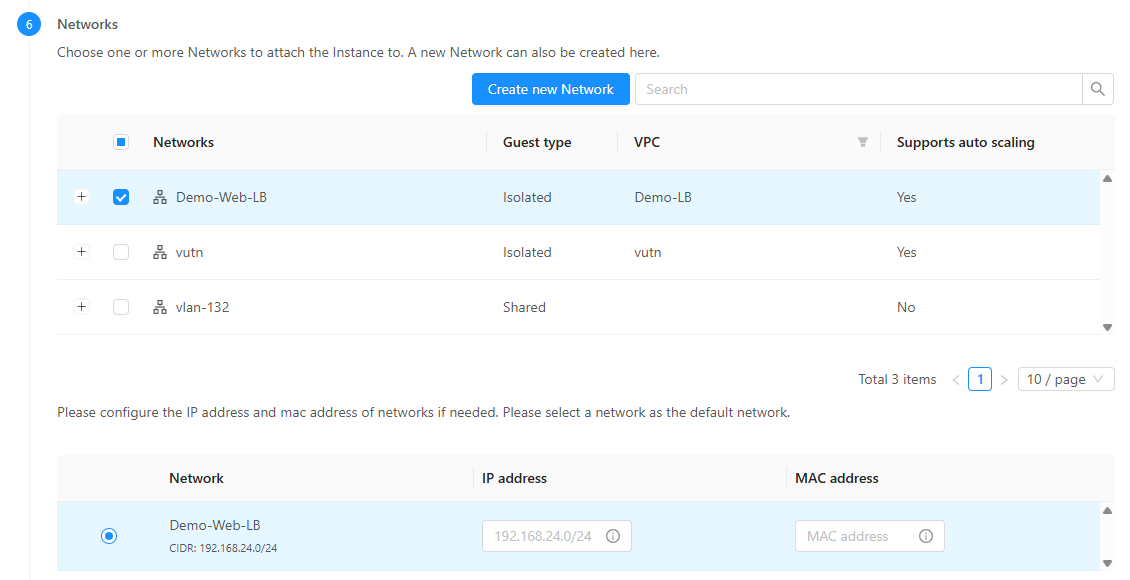
Task: Select page 1 in pagination
Action: pyautogui.click(x=980, y=379)
